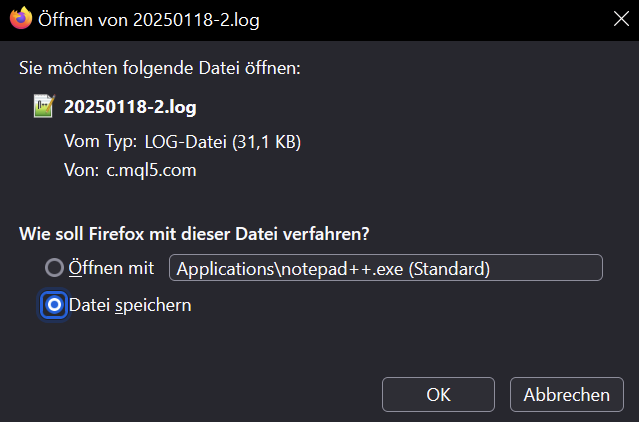The width and height of the screenshot is (639, 422).
Task: Click the Firefox logo in the title bar
Action: [x=19, y=19]
